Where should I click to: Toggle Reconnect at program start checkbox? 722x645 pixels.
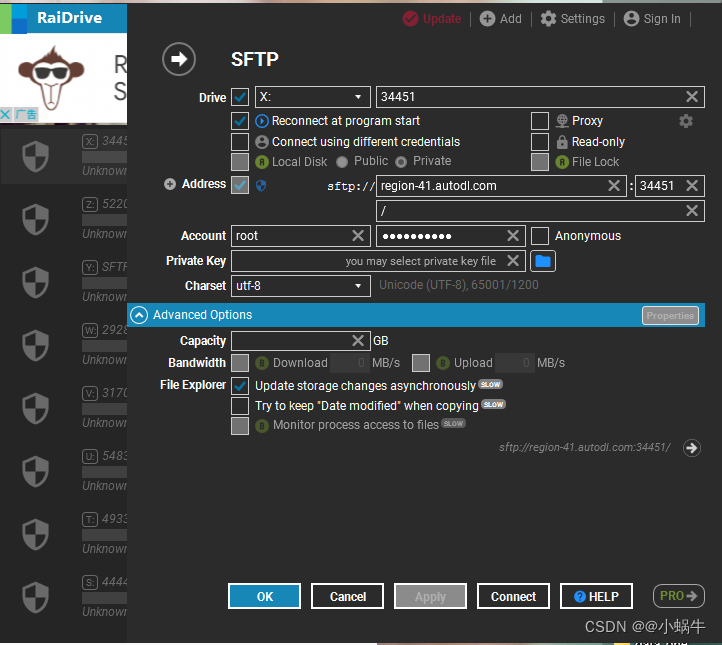pos(240,121)
